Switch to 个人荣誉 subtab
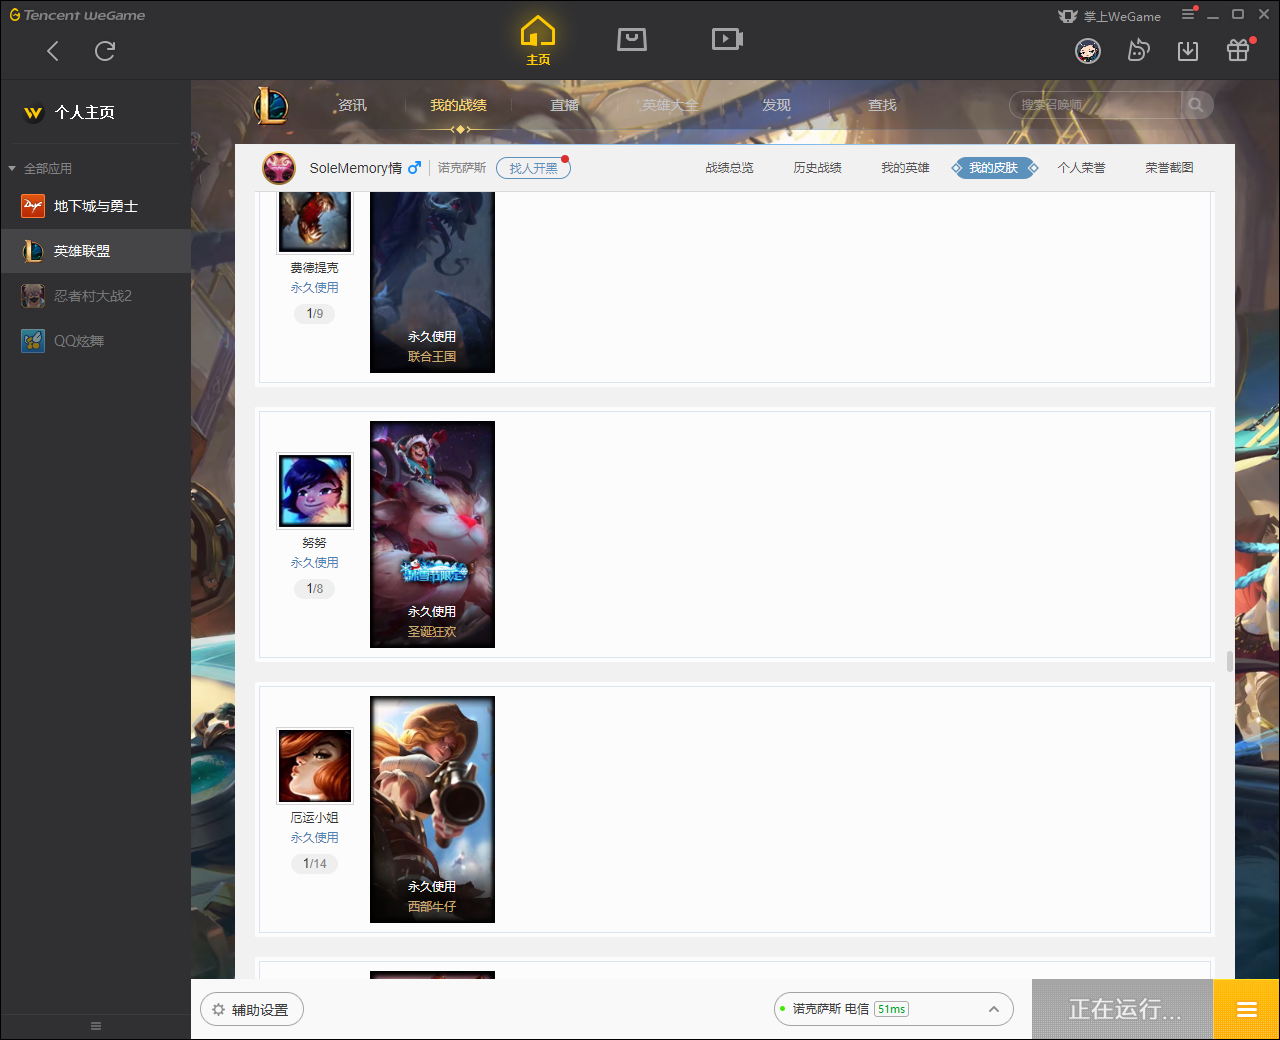Image resolution: width=1280 pixels, height=1040 pixels. click(1081, 168)
